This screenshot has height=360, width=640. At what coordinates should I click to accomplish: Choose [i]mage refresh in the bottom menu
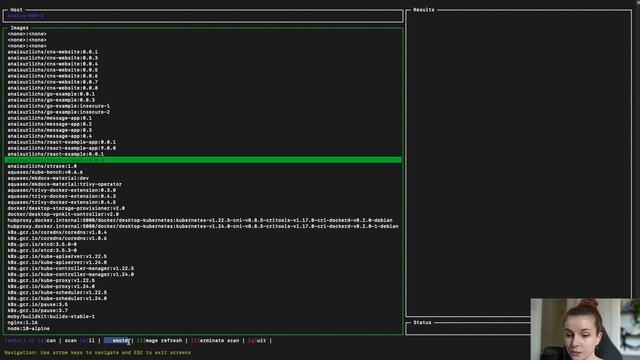click(x=160, y=340)
